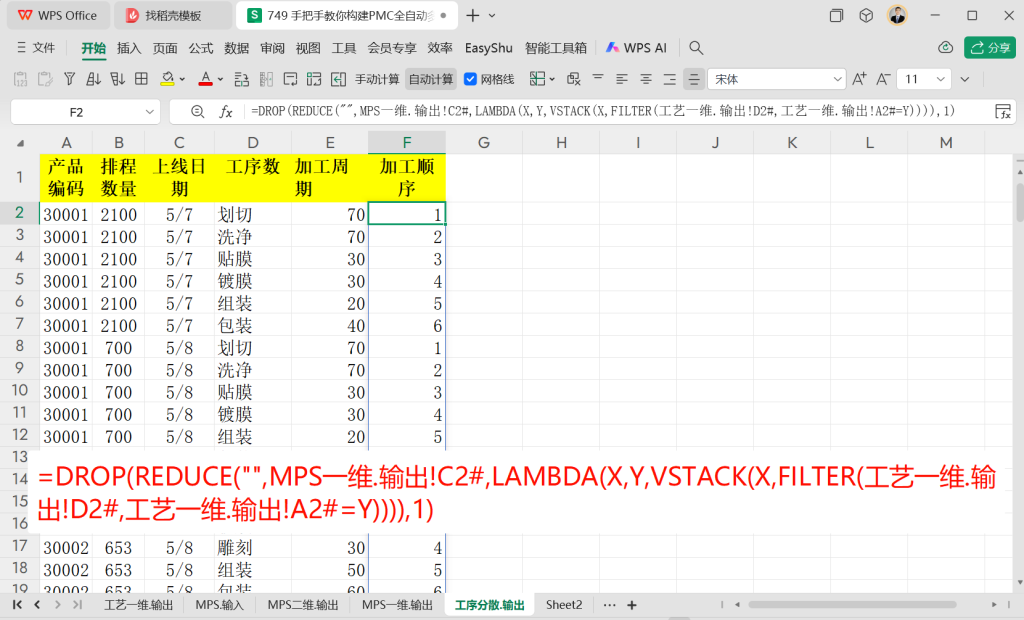1024x620 pixels.
Task: Click into the formula bar text
Action: tap(602, 112)
